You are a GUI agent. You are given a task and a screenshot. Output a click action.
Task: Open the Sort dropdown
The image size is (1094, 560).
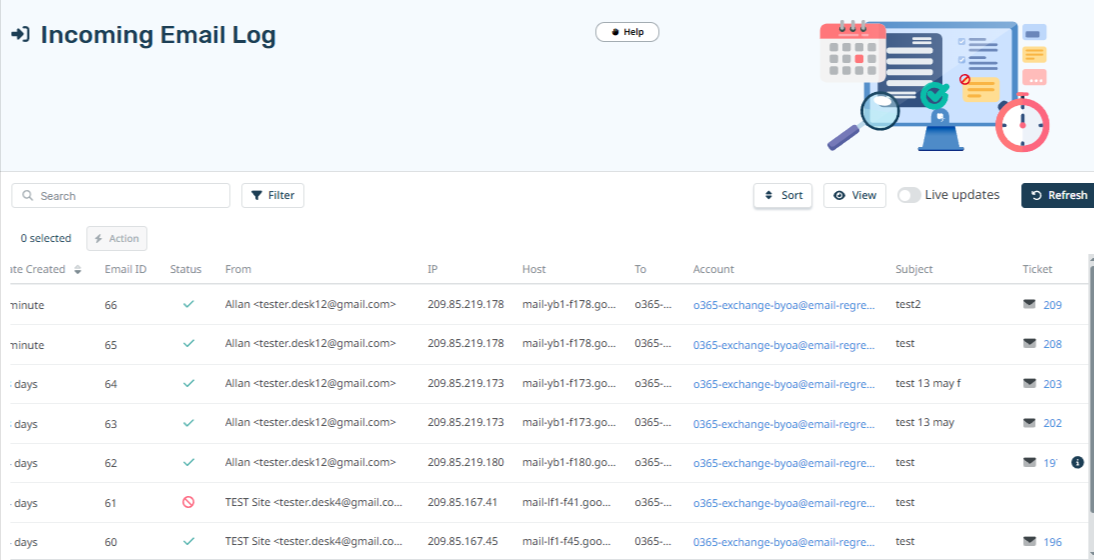pos(782,195)
